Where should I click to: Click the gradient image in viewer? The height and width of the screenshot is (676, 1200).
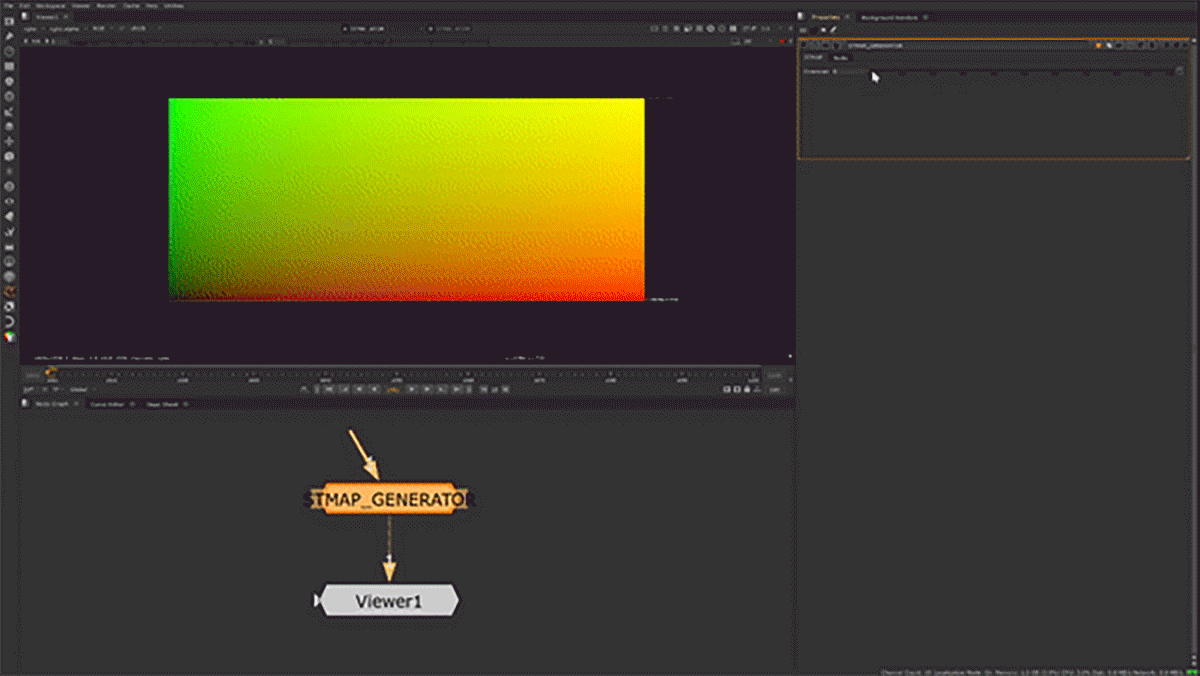point(407,199)
